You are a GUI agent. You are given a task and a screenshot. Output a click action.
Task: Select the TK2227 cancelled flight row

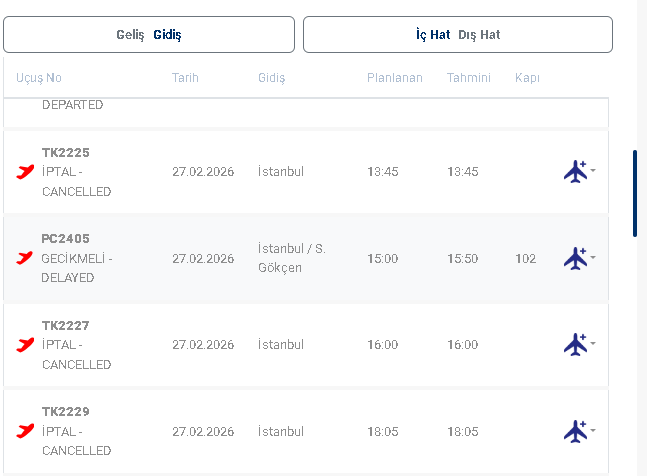(300, 345)
